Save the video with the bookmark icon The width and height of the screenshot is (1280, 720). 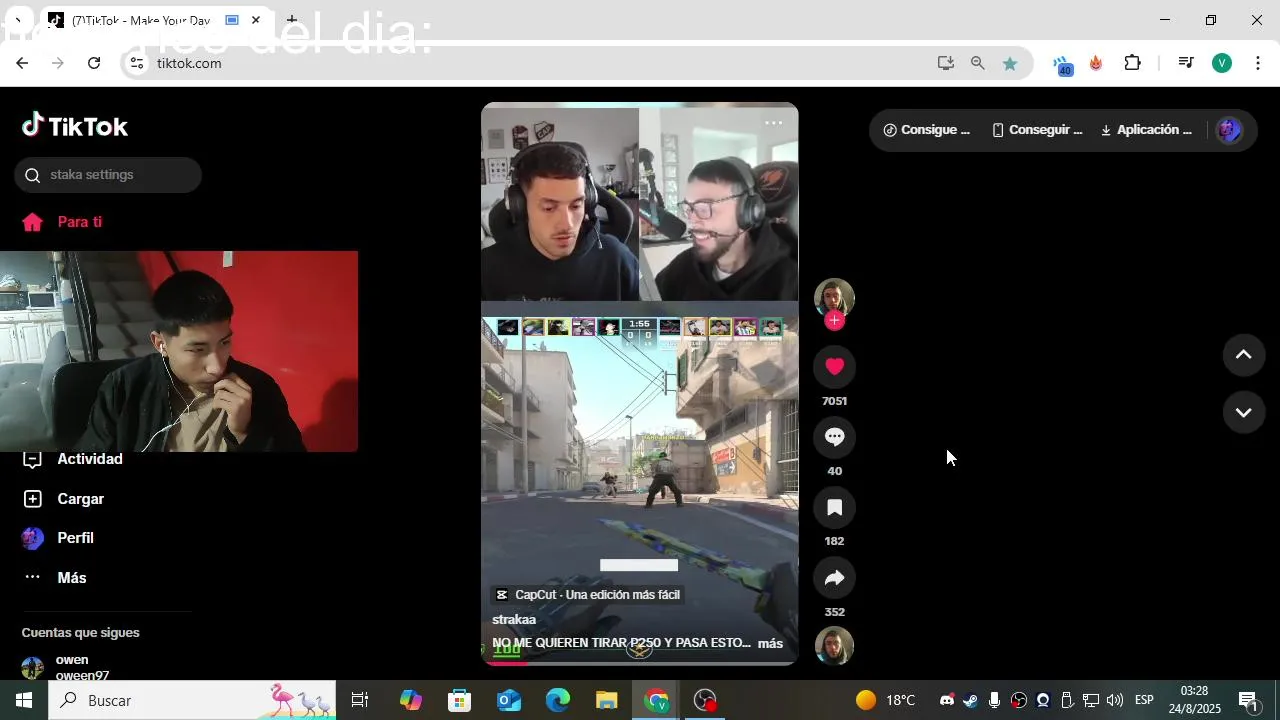click(x=834, y=507)
